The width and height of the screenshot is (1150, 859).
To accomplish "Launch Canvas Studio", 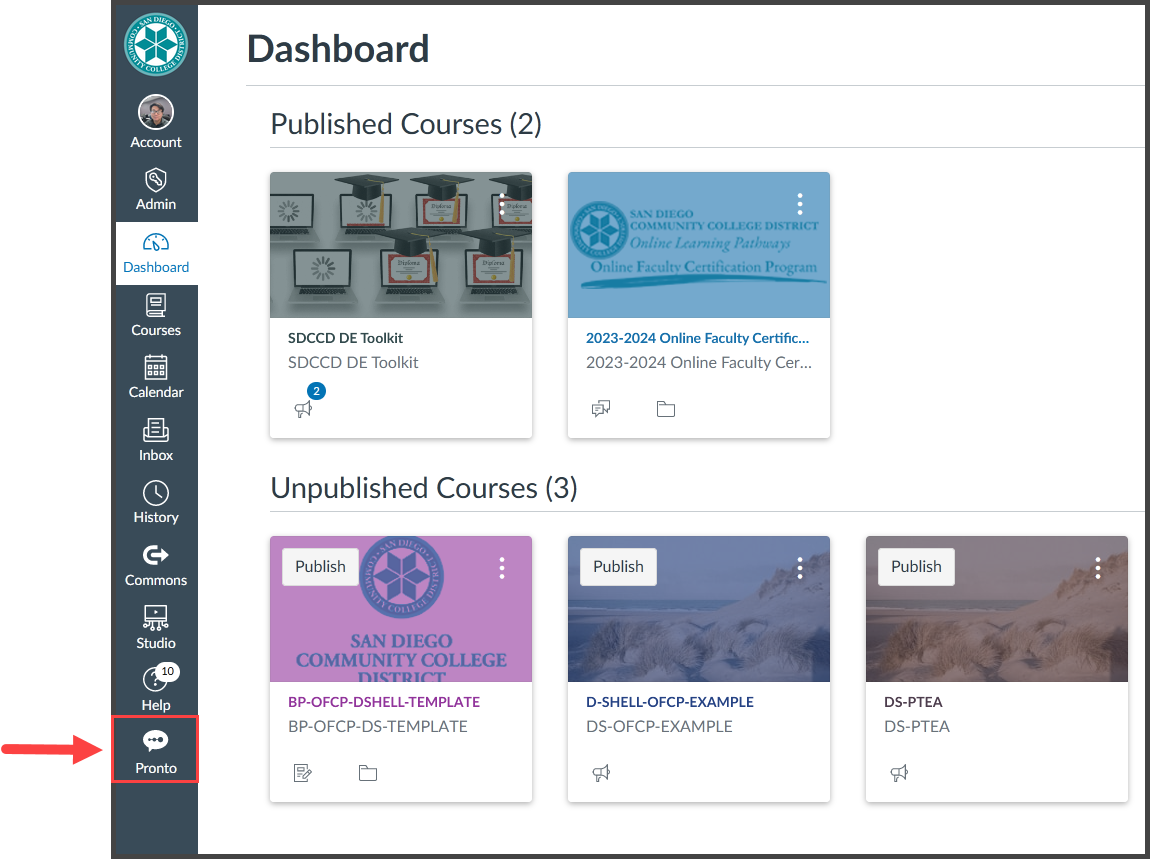I will coord(155,627).
